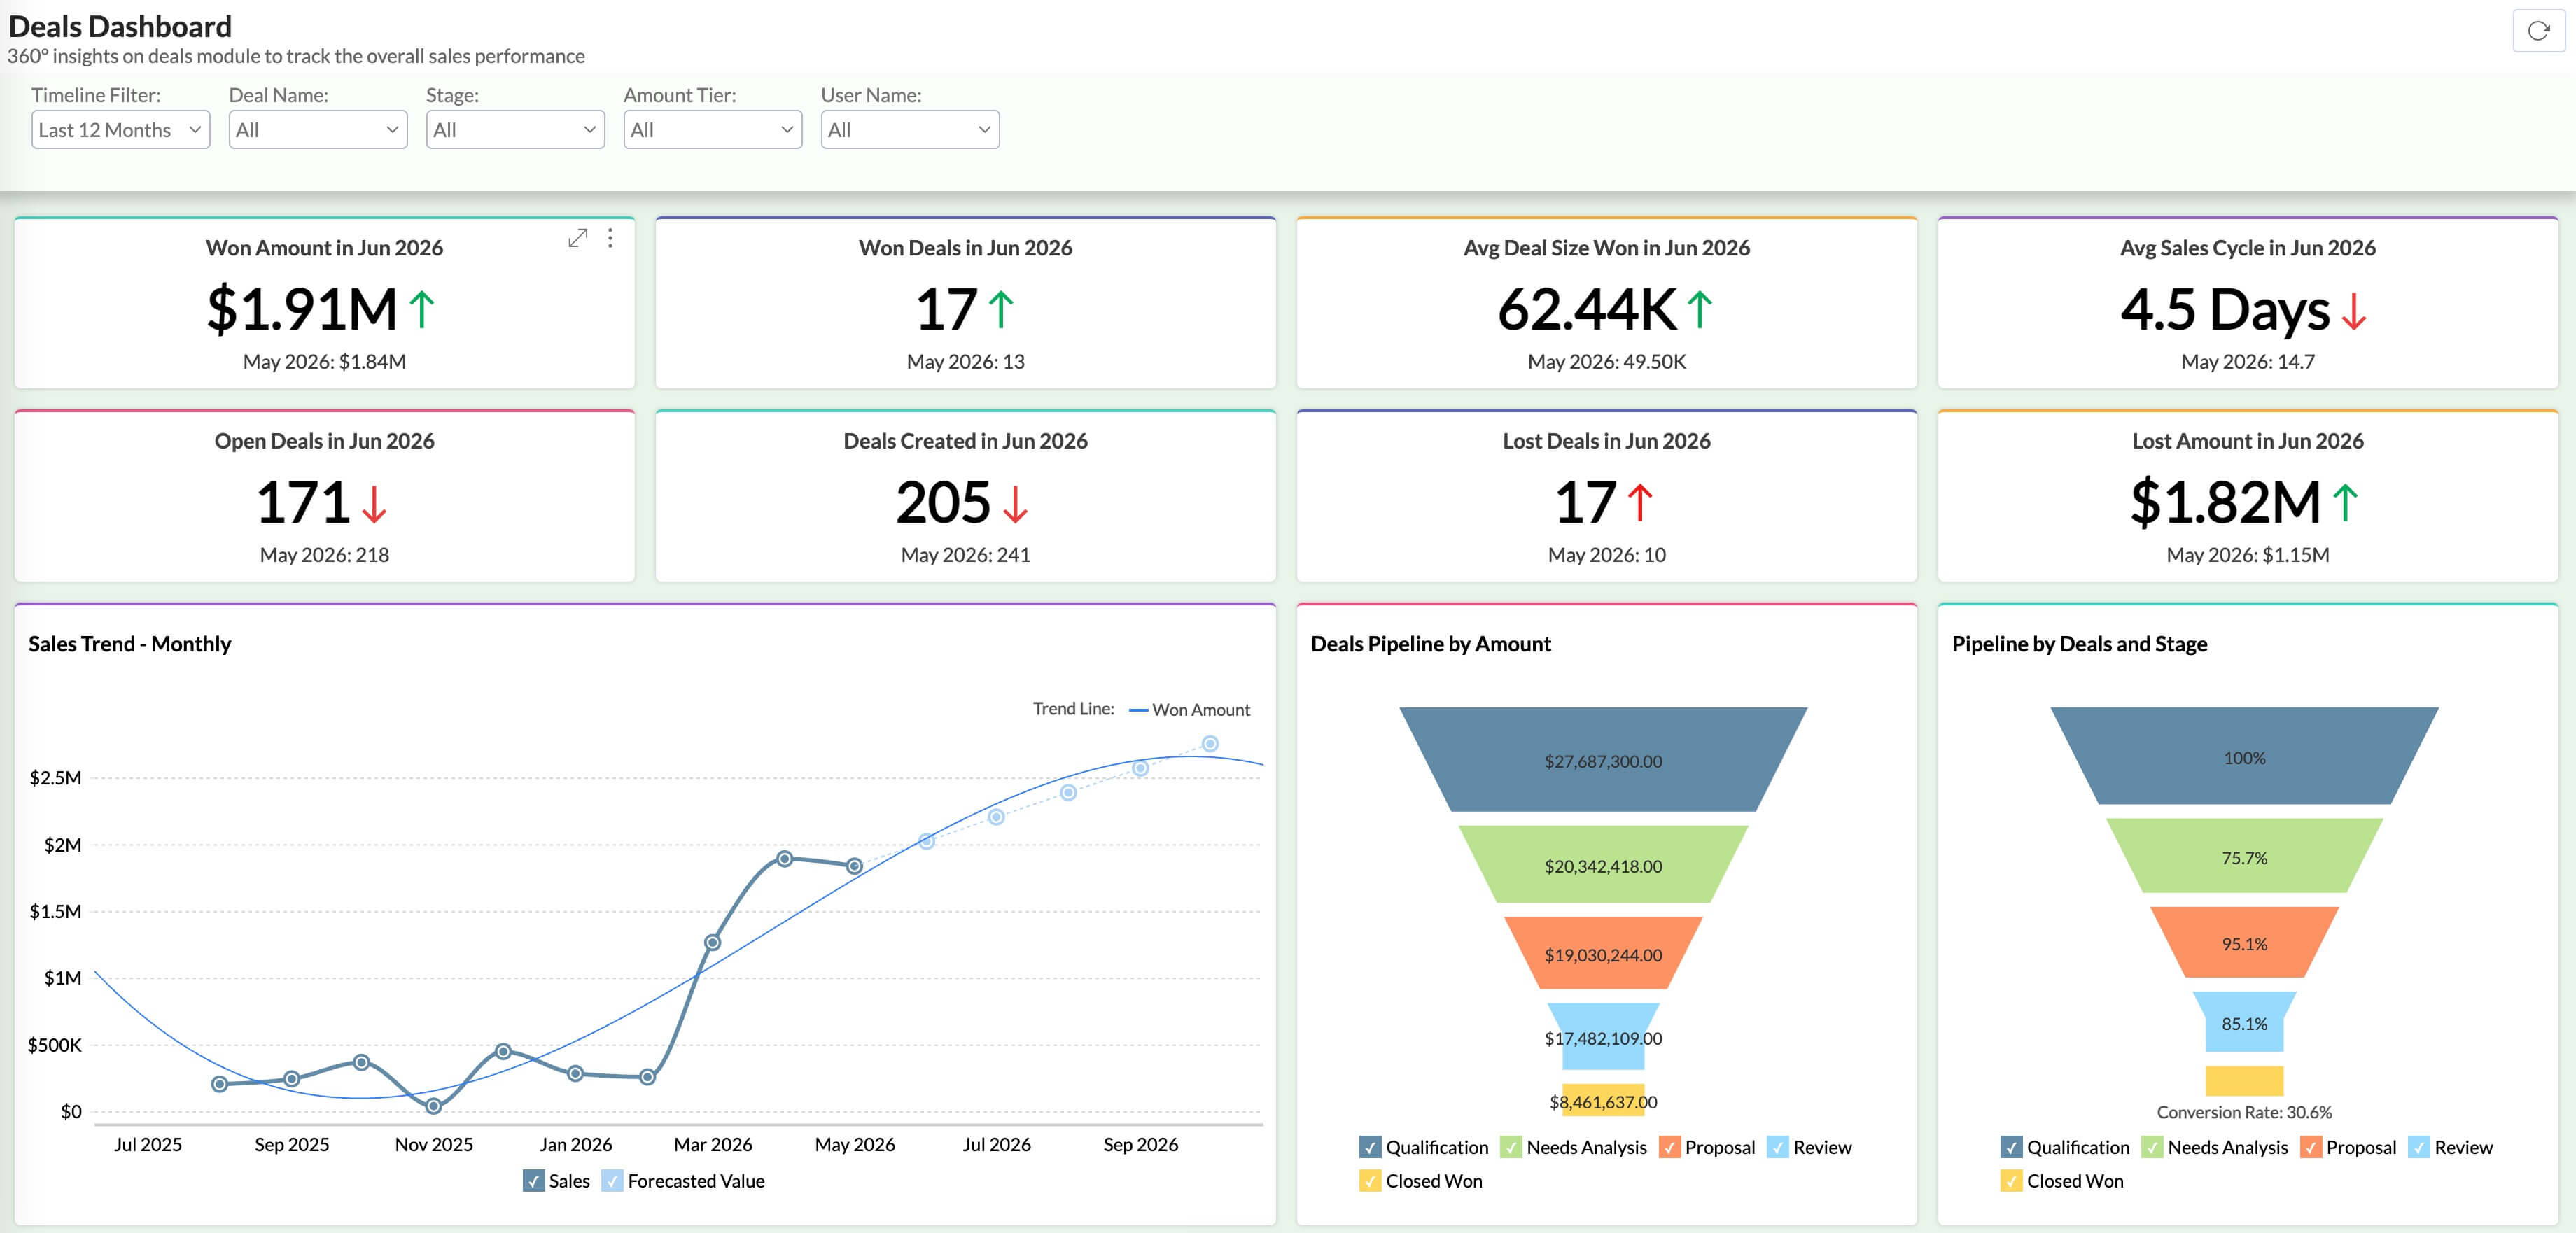Click the green up arrow beside Lost Amount $1.82M
Image resolution: width=2576 pixels, height=1233 pixels.
pos(2345,502)
